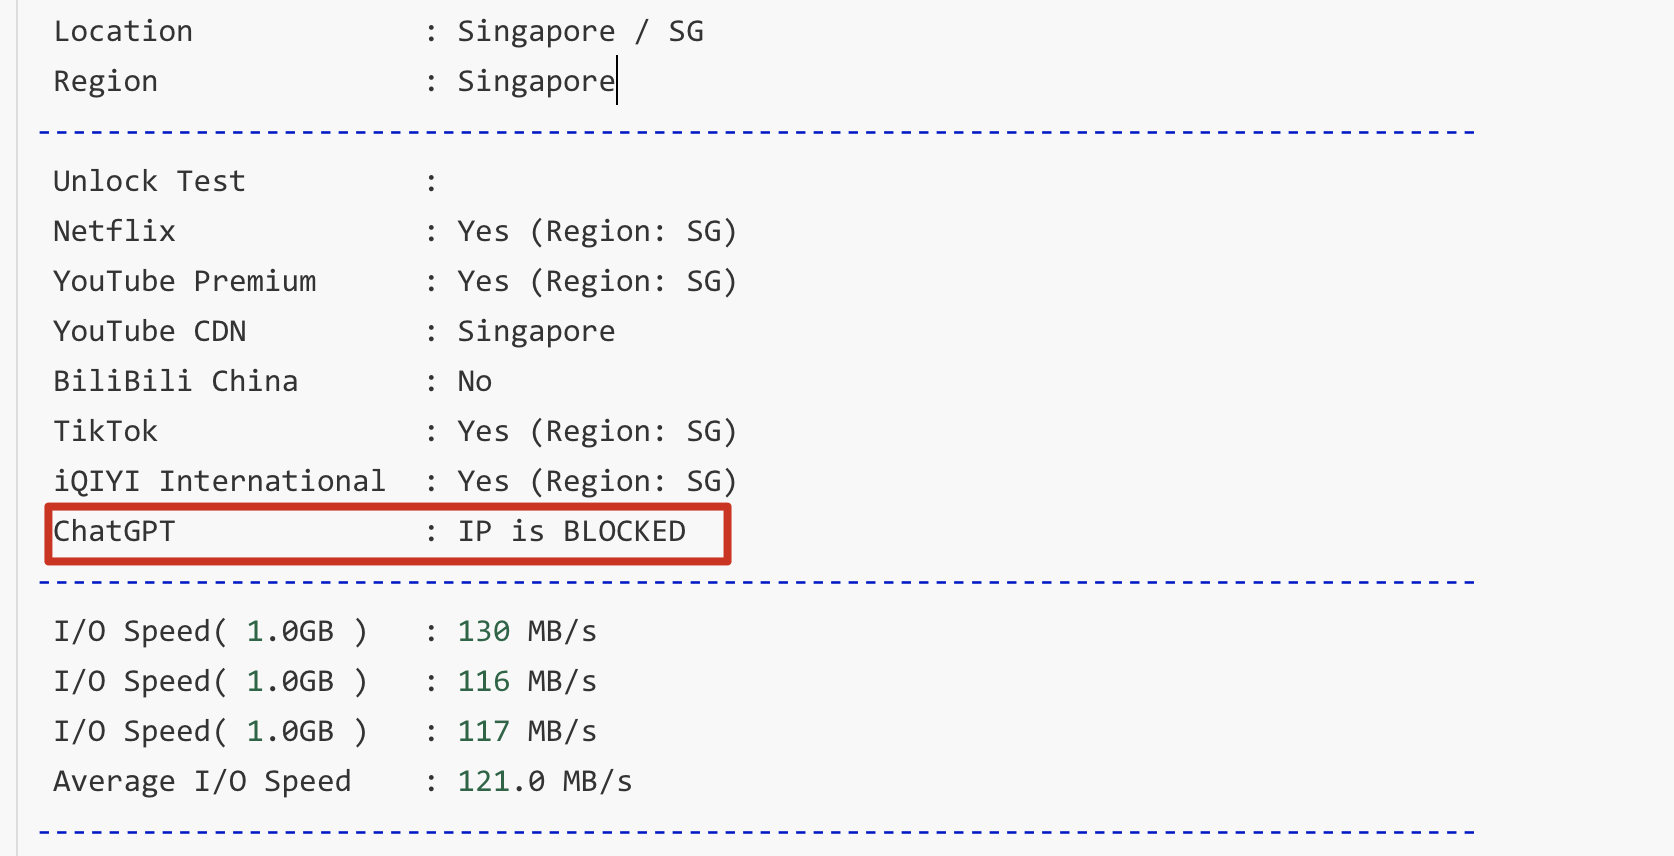Screen dimensions: 1674x856
Task: Click the iQIYI International label
Action: [x=219, y=482]
